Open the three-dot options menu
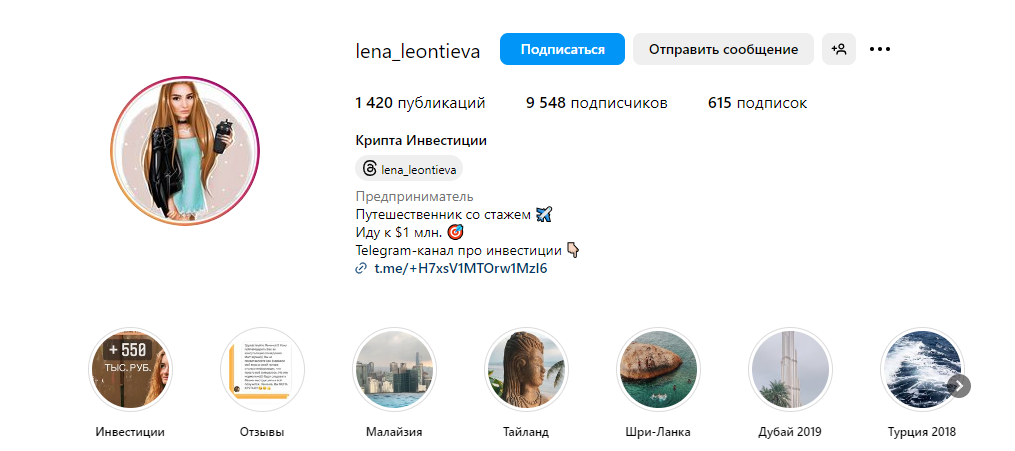This screenshot has height=451, width=1015. pyautogui.click(x=880, y=49)
